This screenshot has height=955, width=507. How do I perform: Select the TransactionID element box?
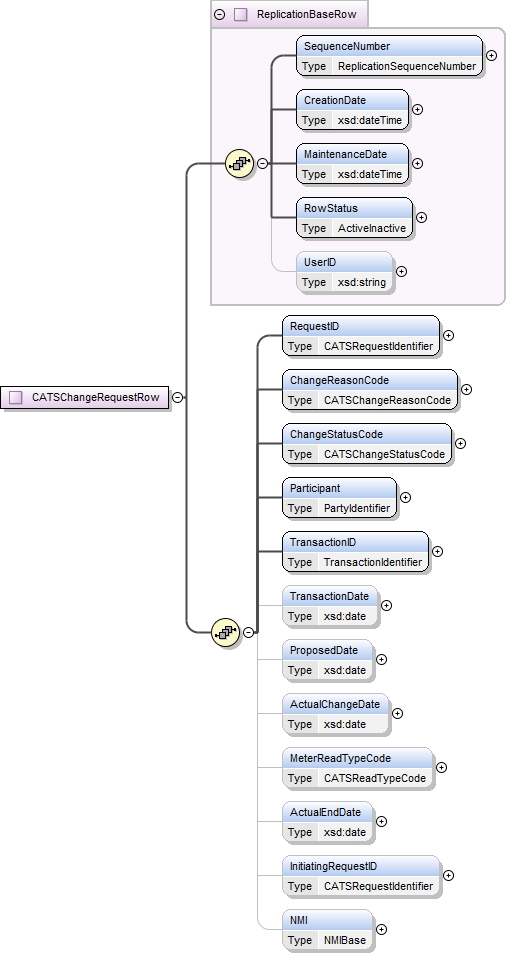coord(355,551)
